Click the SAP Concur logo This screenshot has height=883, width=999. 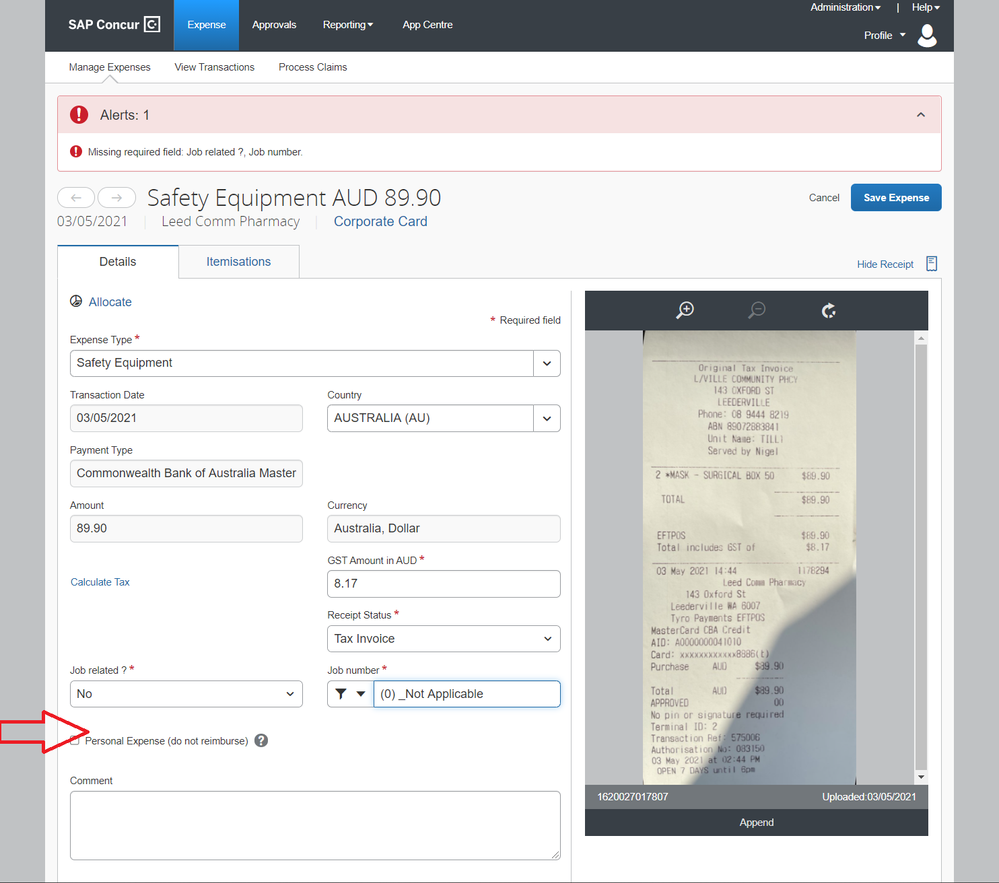[113, 25]
